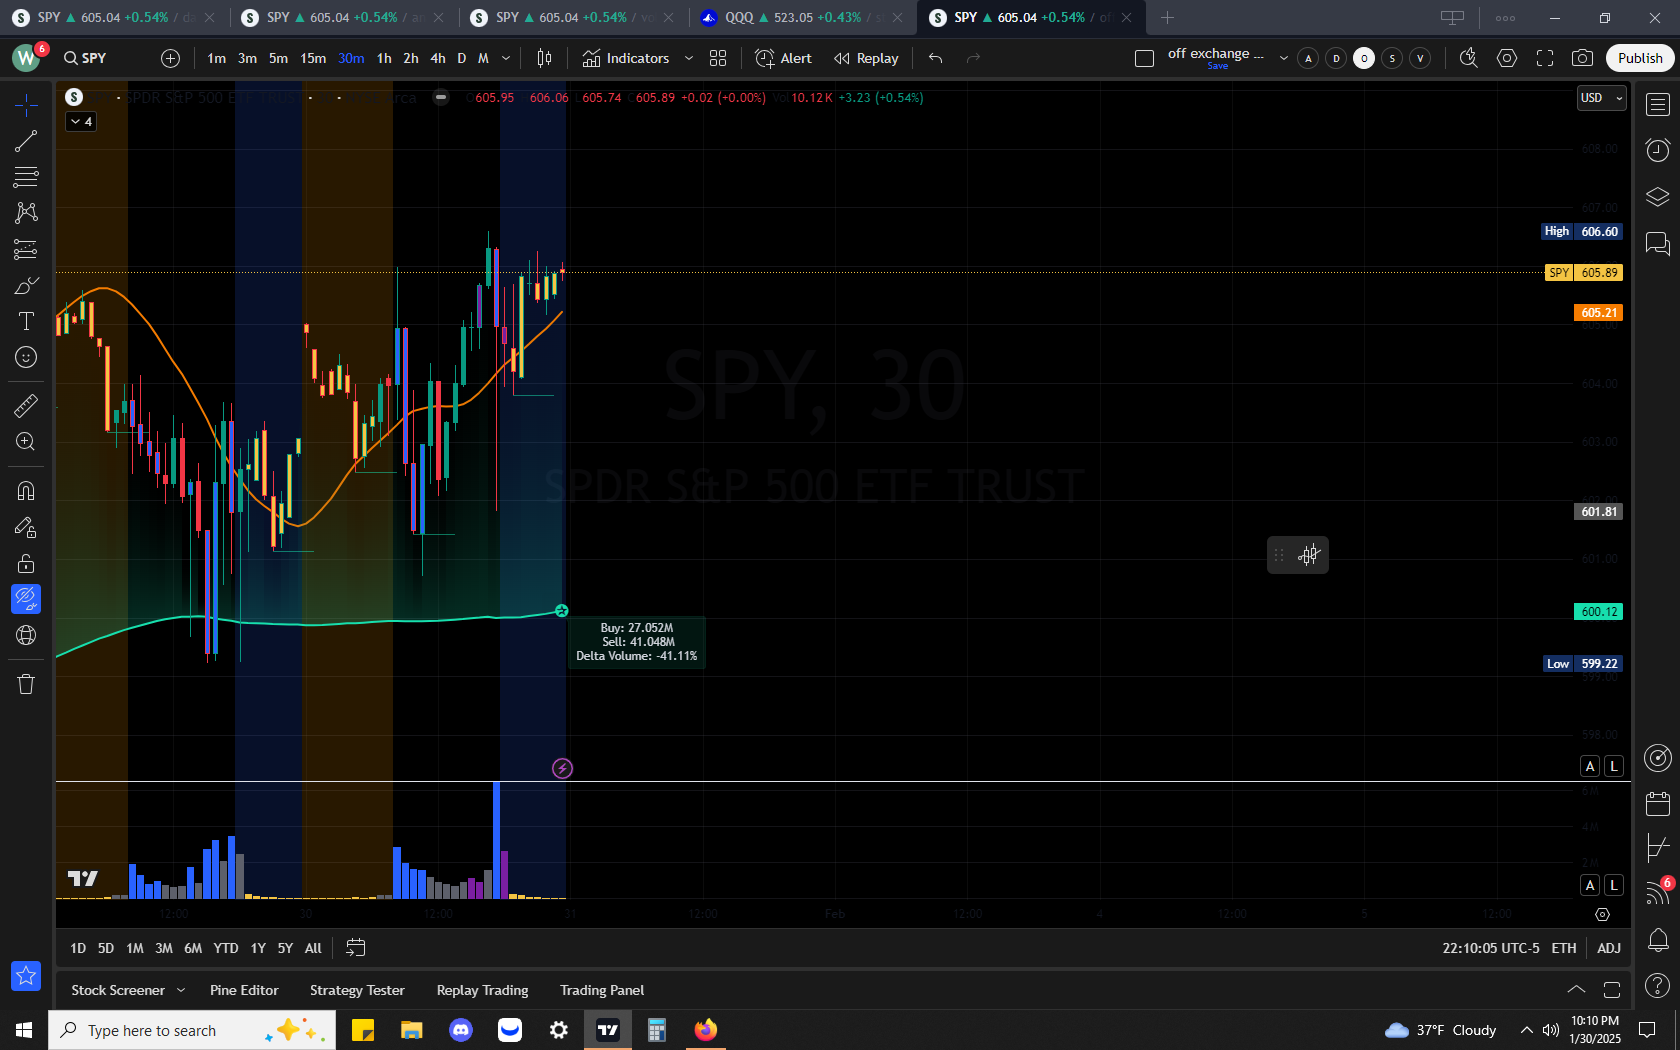Open the SPY symbol search

86,58
